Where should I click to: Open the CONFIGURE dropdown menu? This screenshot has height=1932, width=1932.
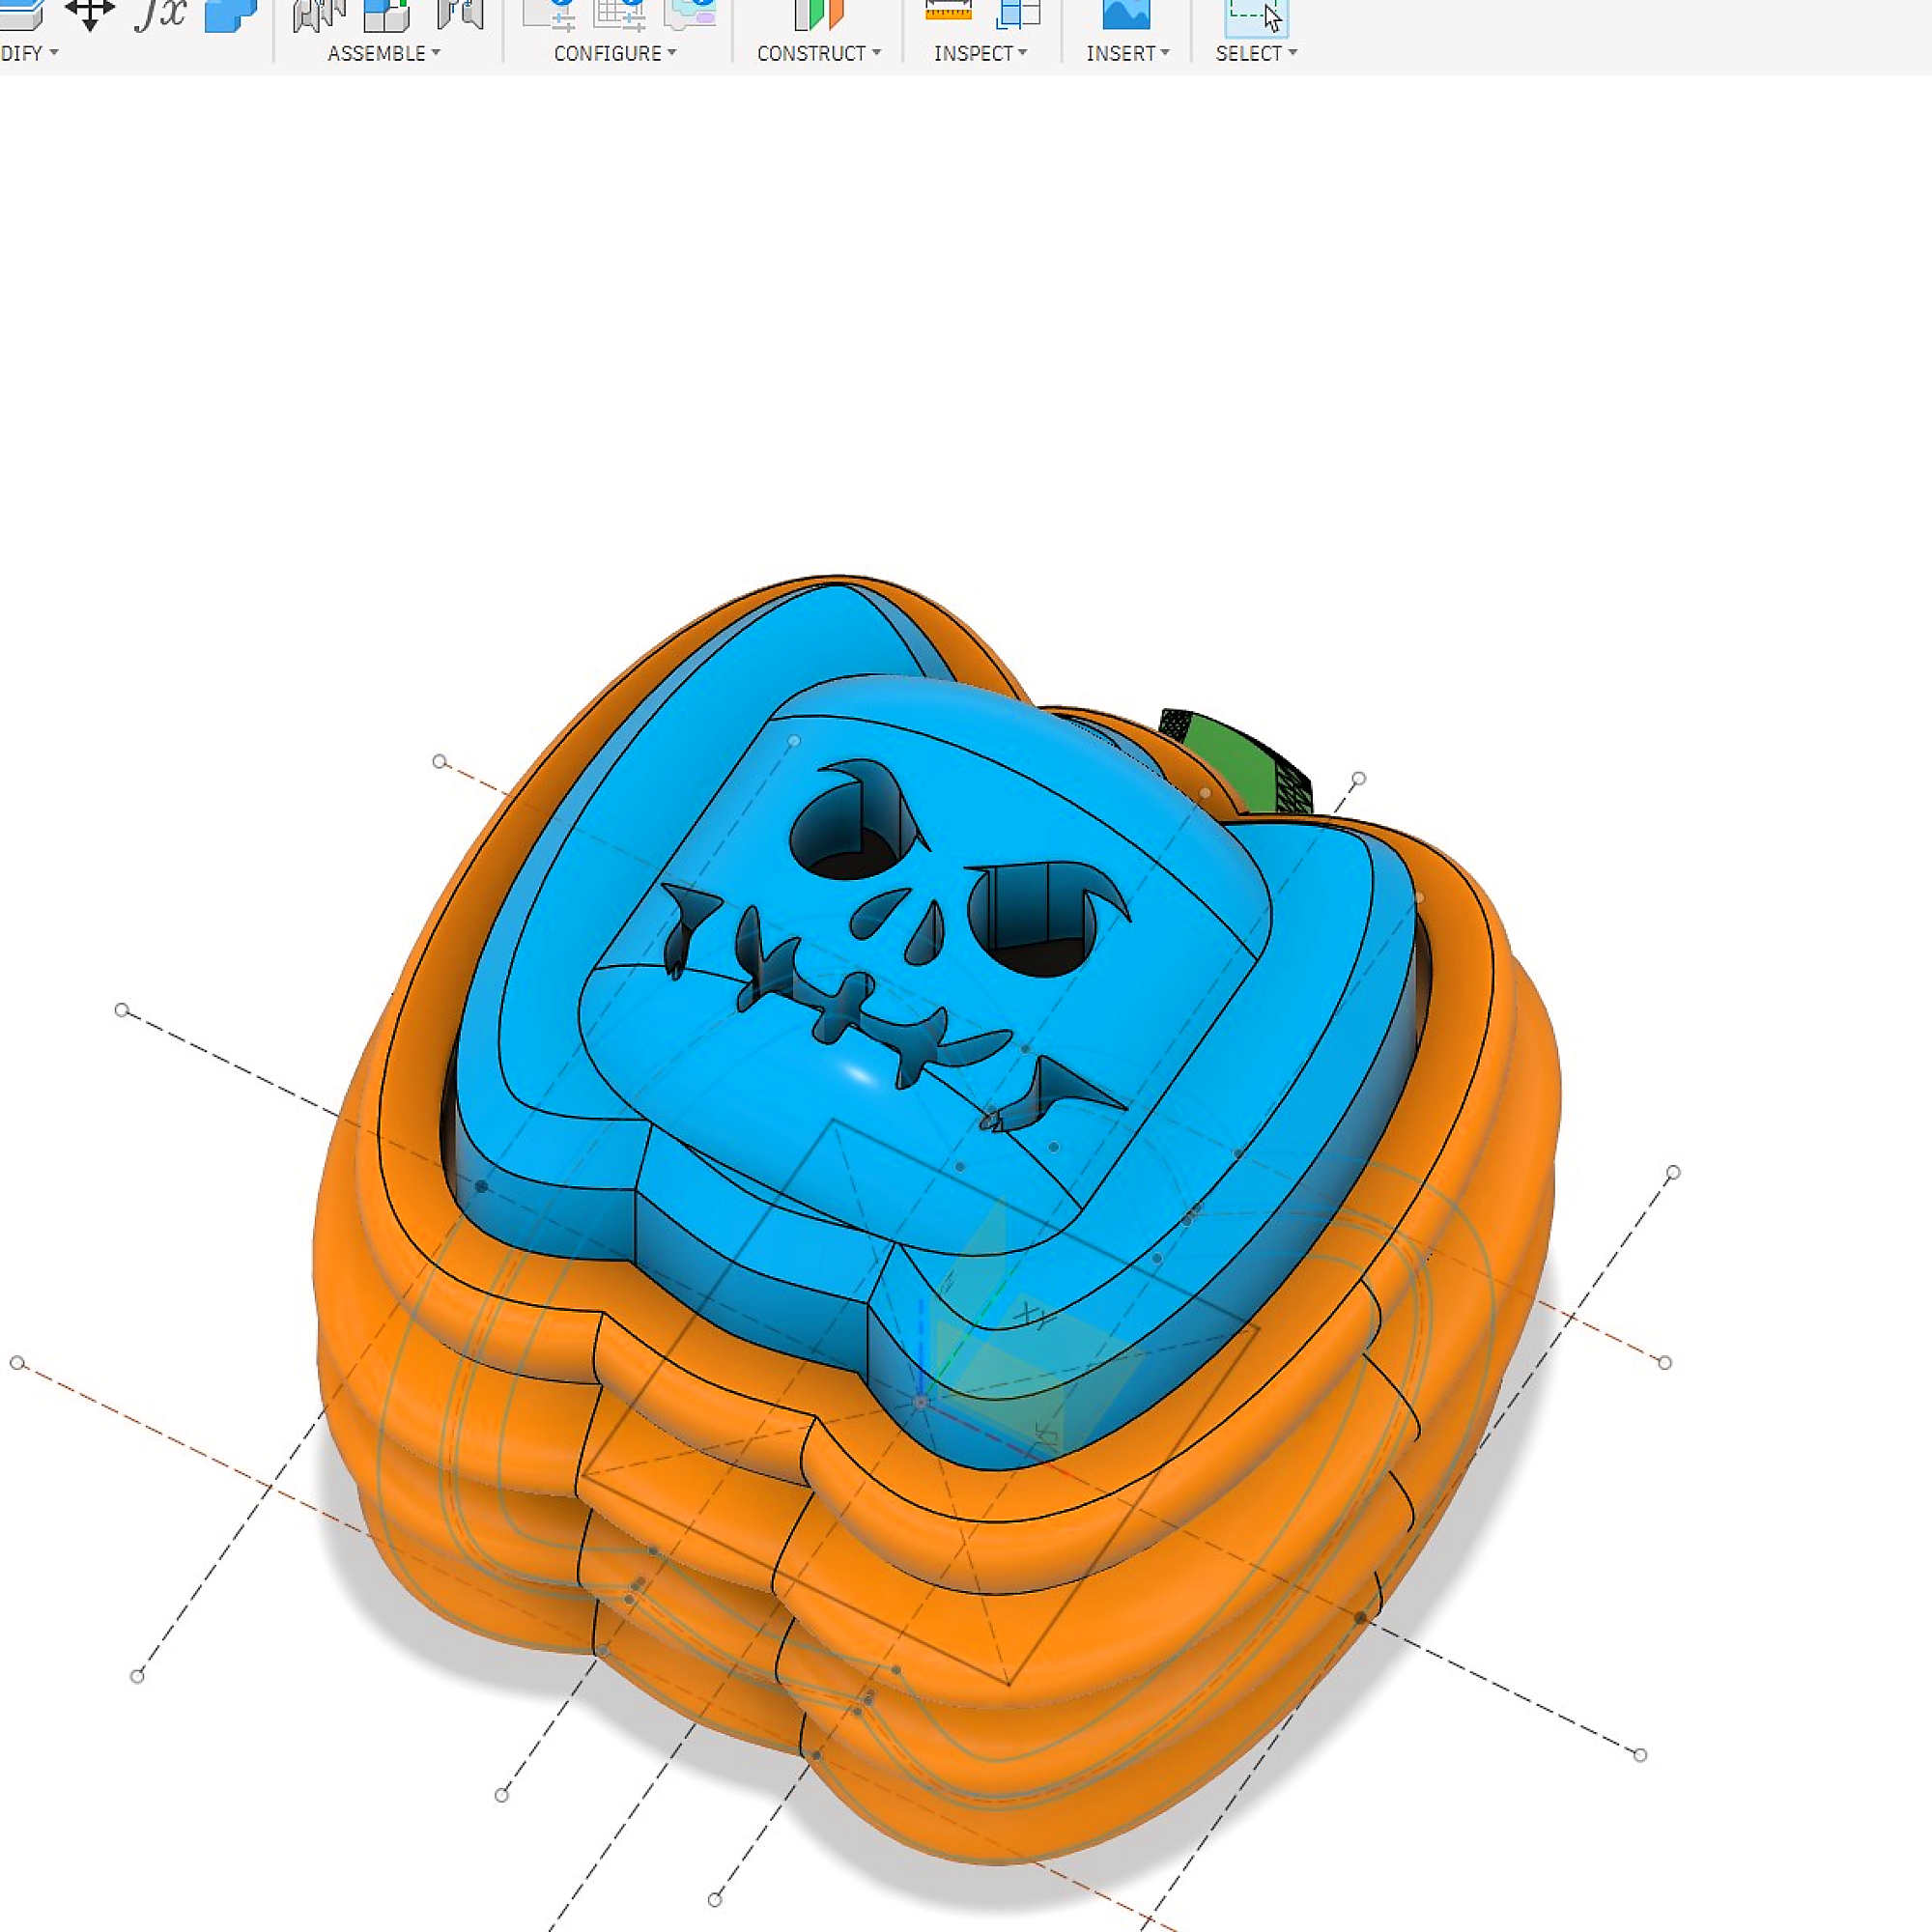tap(615, 53)
